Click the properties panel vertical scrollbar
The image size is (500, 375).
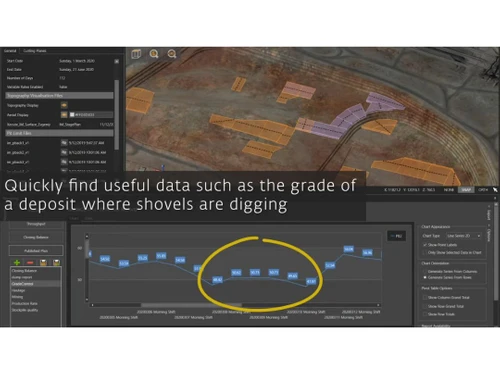[x=117, y=114]
